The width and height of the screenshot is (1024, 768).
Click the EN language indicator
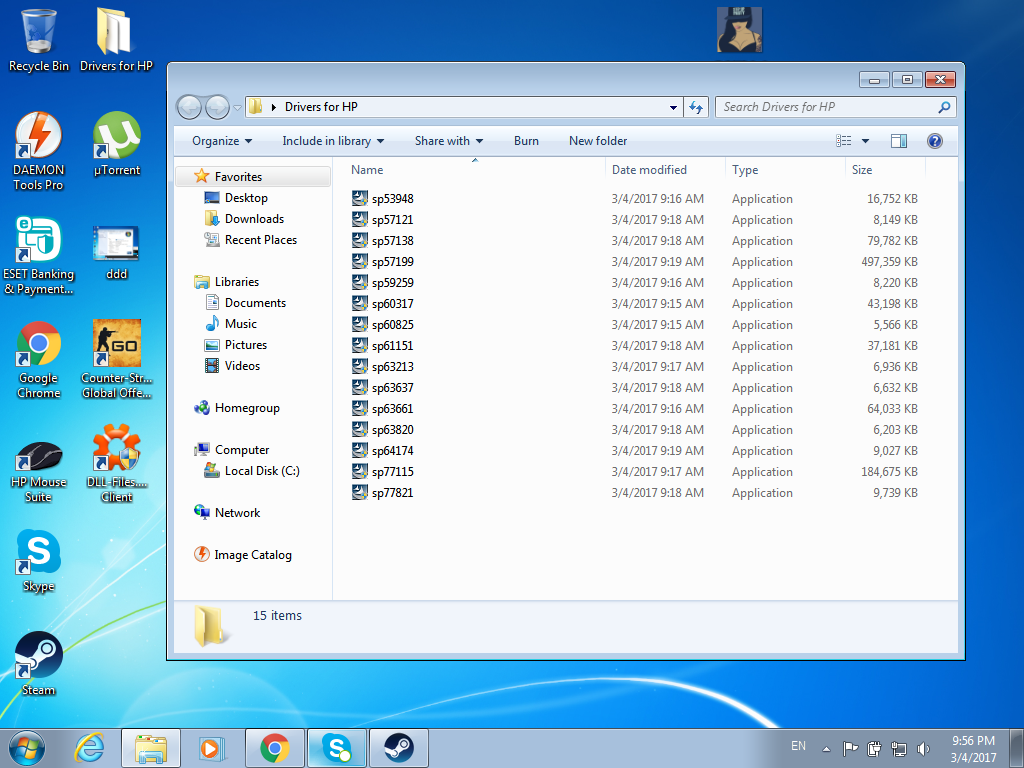click(798, 746)
